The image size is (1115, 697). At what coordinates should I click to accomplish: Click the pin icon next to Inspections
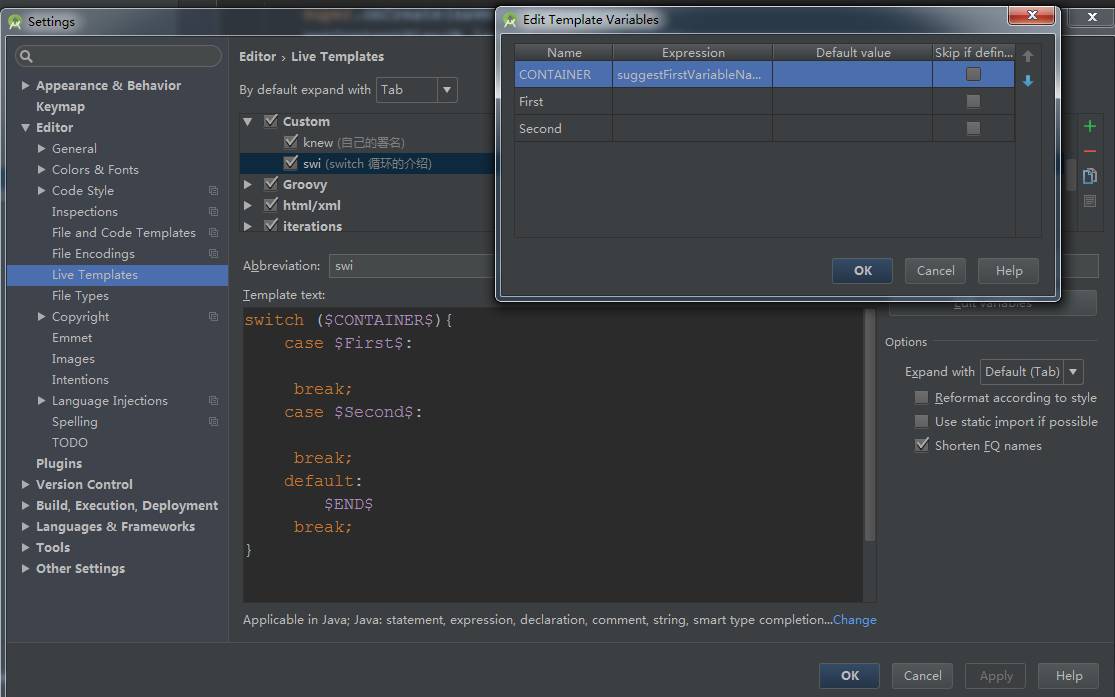213,211
